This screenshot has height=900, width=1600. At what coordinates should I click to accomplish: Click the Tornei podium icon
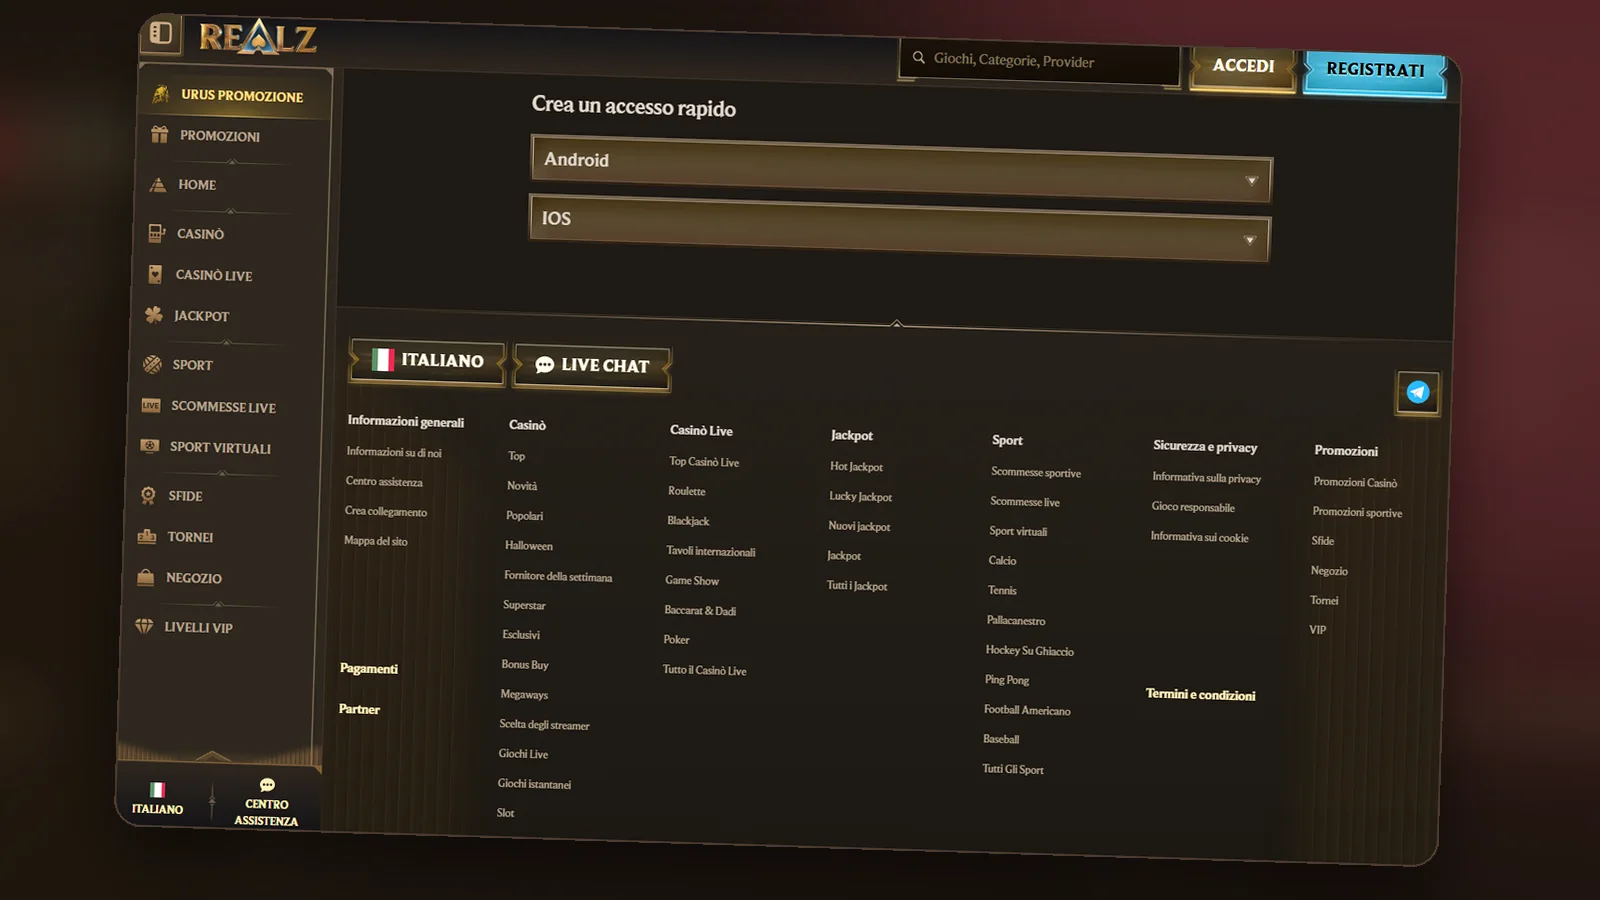tap(147, 536)
